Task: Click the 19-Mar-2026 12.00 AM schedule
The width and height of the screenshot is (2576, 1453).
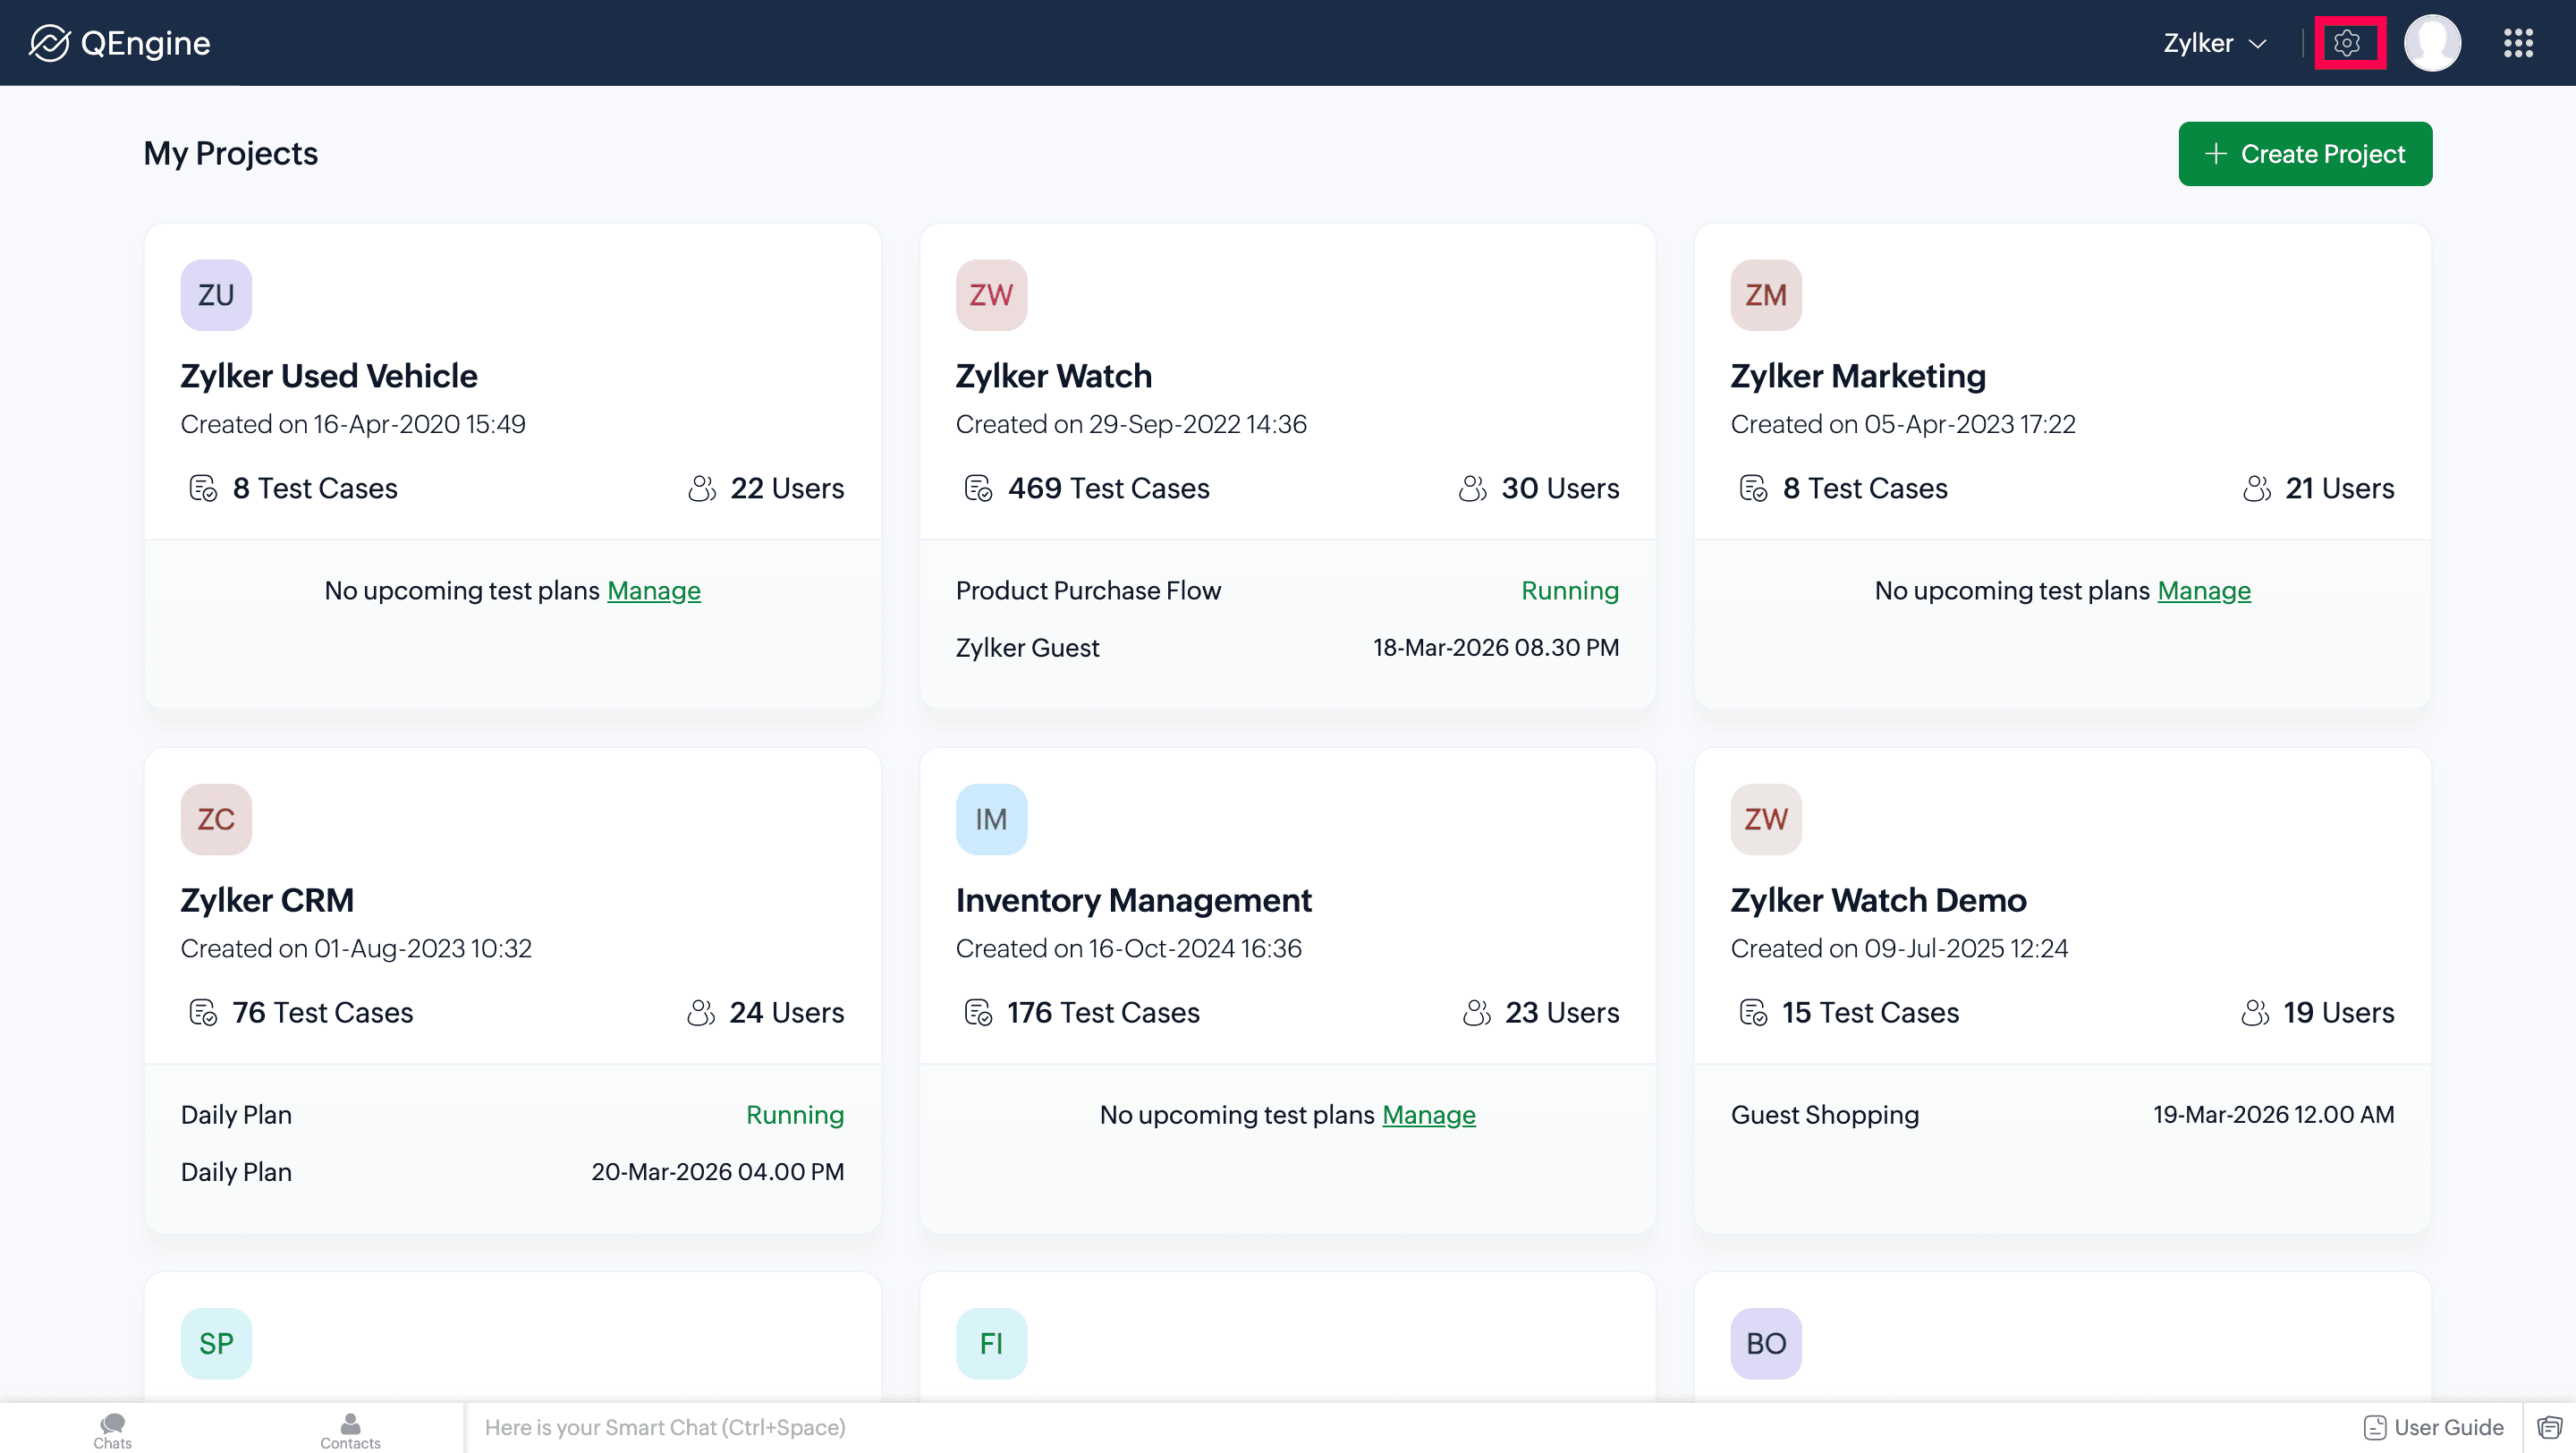Action: pyautogui.click(x=2274, y=1115)
